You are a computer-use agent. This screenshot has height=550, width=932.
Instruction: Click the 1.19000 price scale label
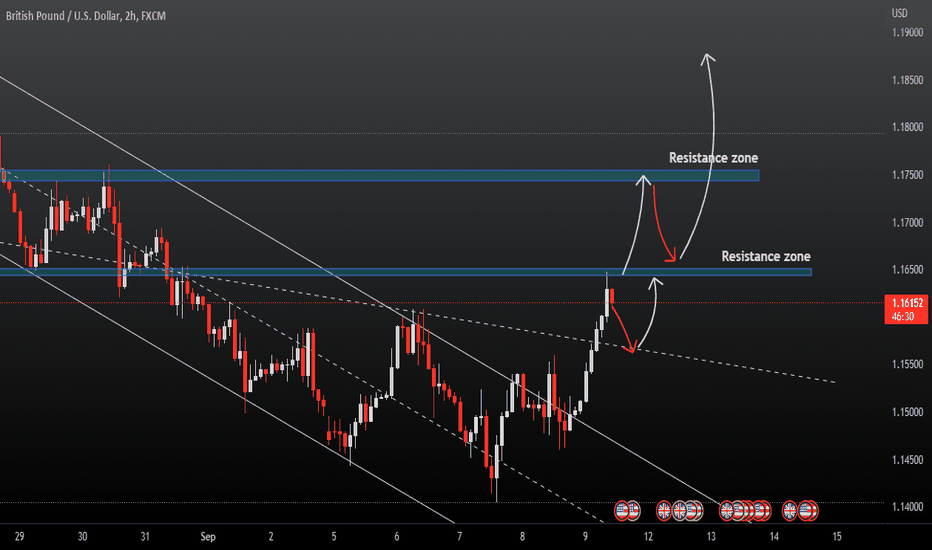[x=908, y=33]
